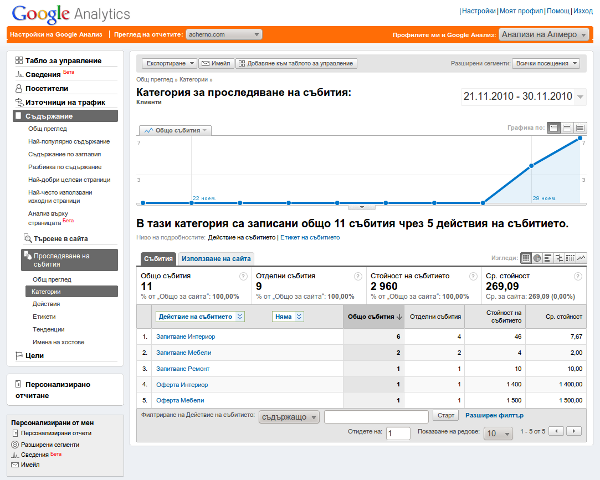The image size is (600, 480).
Task: Click the Цели flag icon
Action: pyautogui.click(x=19, y=355)
